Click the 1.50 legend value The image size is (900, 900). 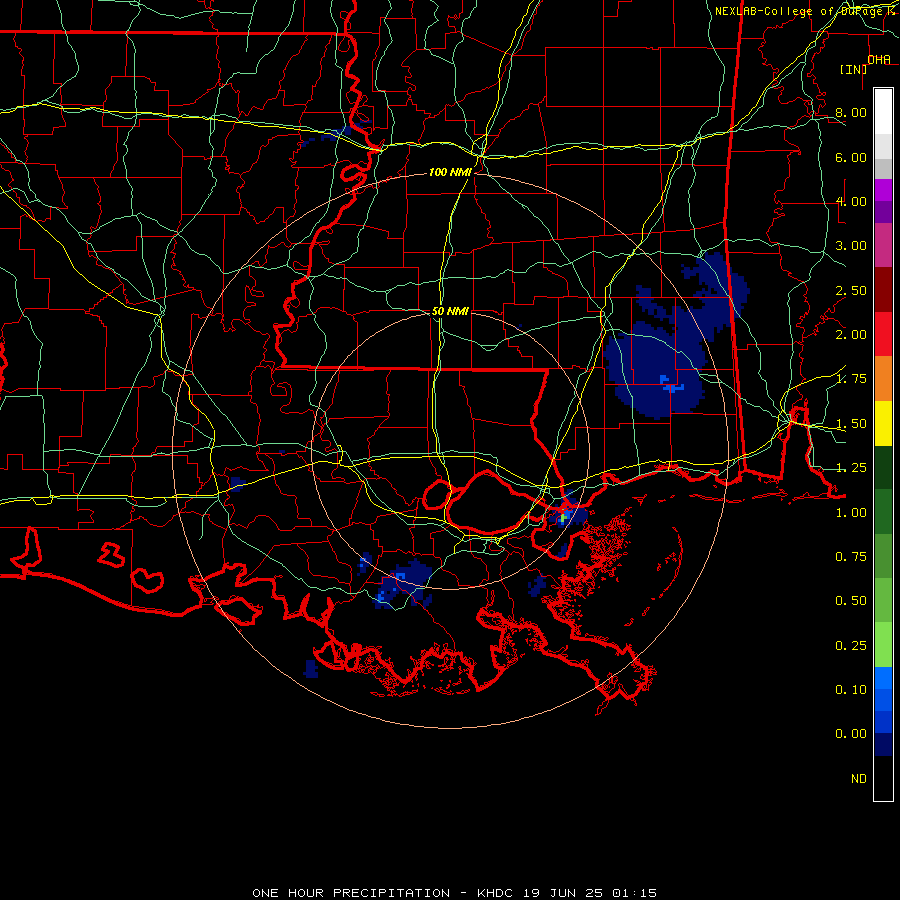tap(851, 424)
